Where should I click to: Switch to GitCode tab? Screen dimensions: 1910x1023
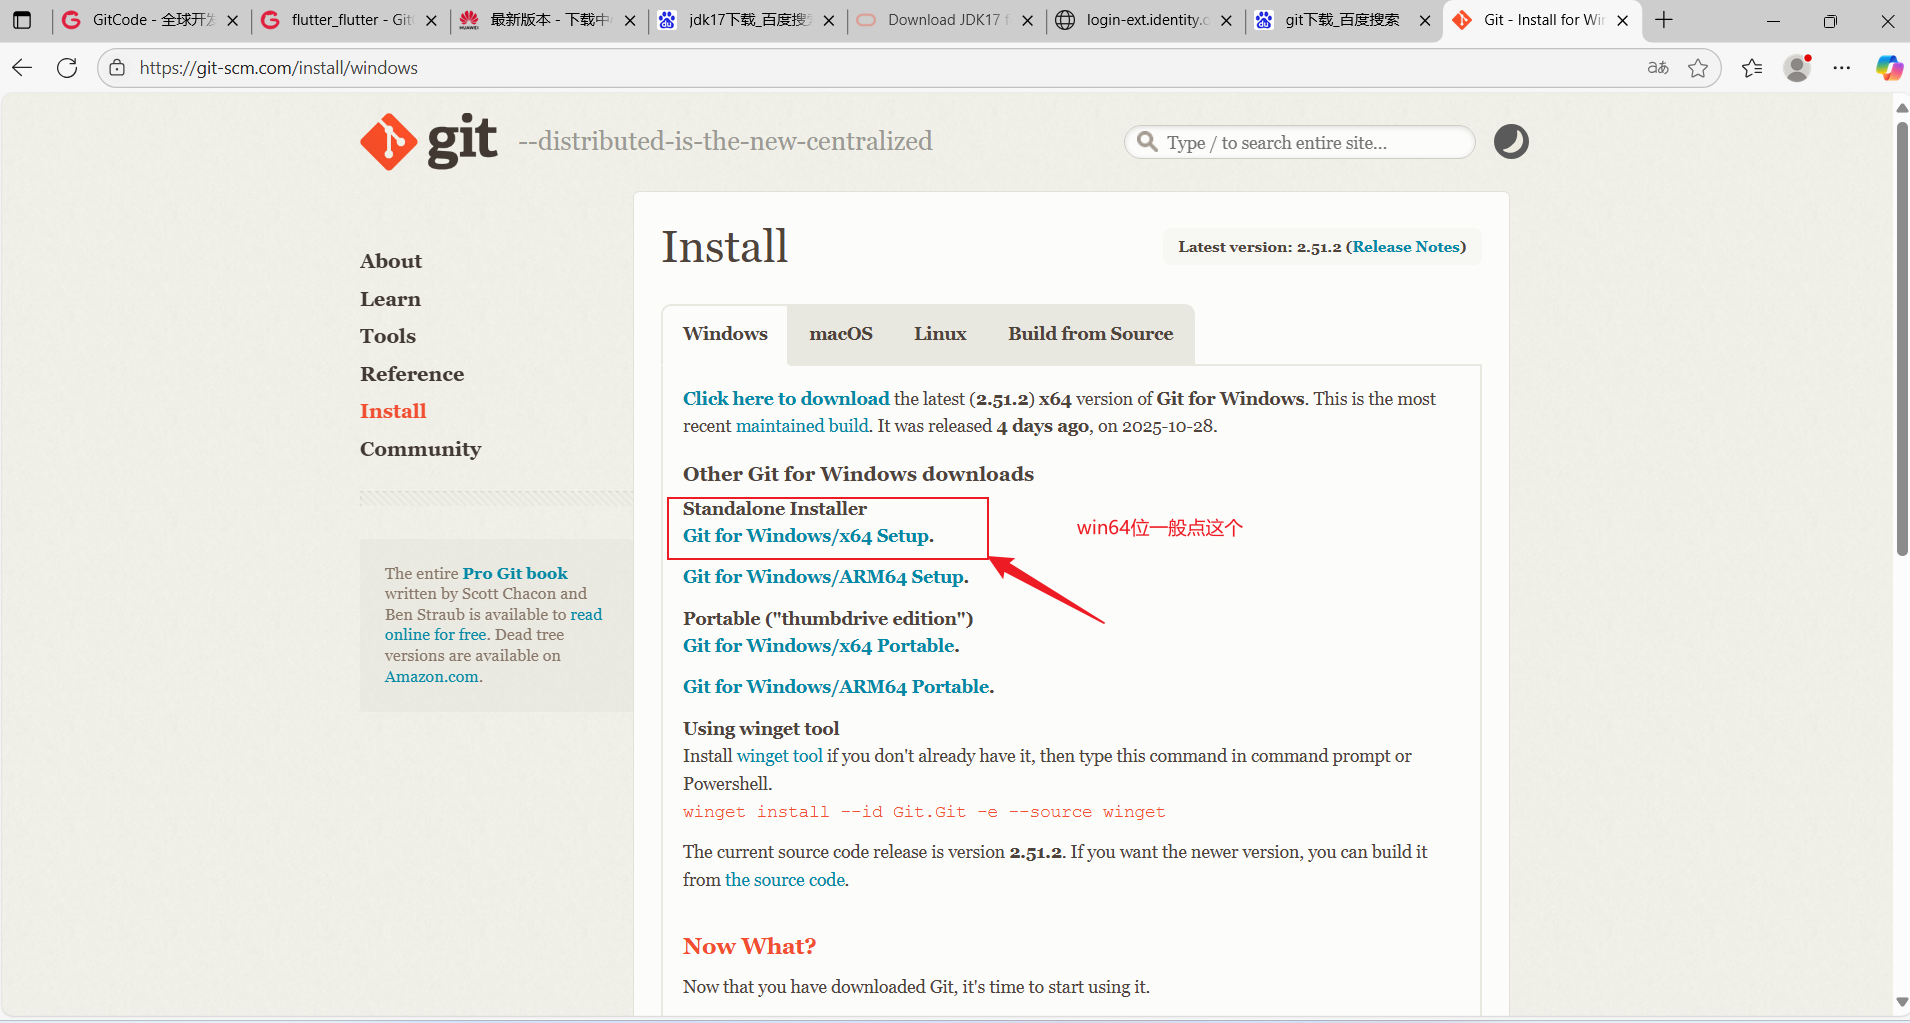pos(151,20)
